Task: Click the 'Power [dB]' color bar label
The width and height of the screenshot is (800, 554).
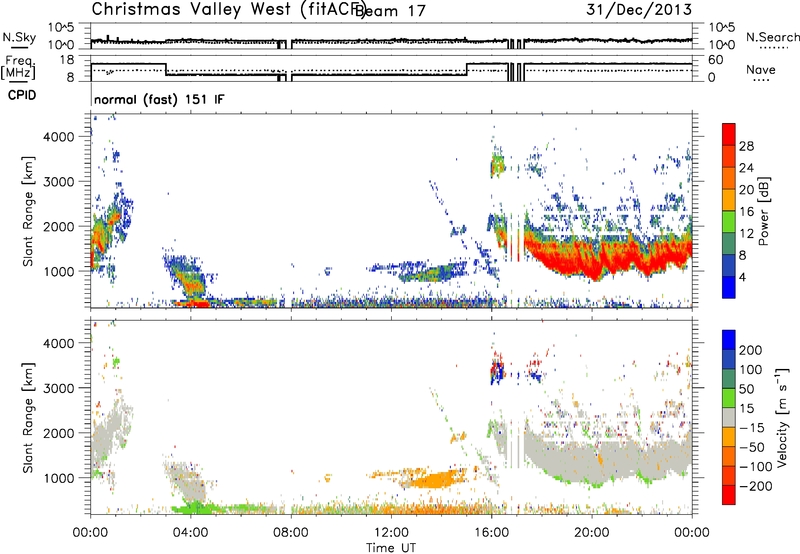Action: pos(763,211)
